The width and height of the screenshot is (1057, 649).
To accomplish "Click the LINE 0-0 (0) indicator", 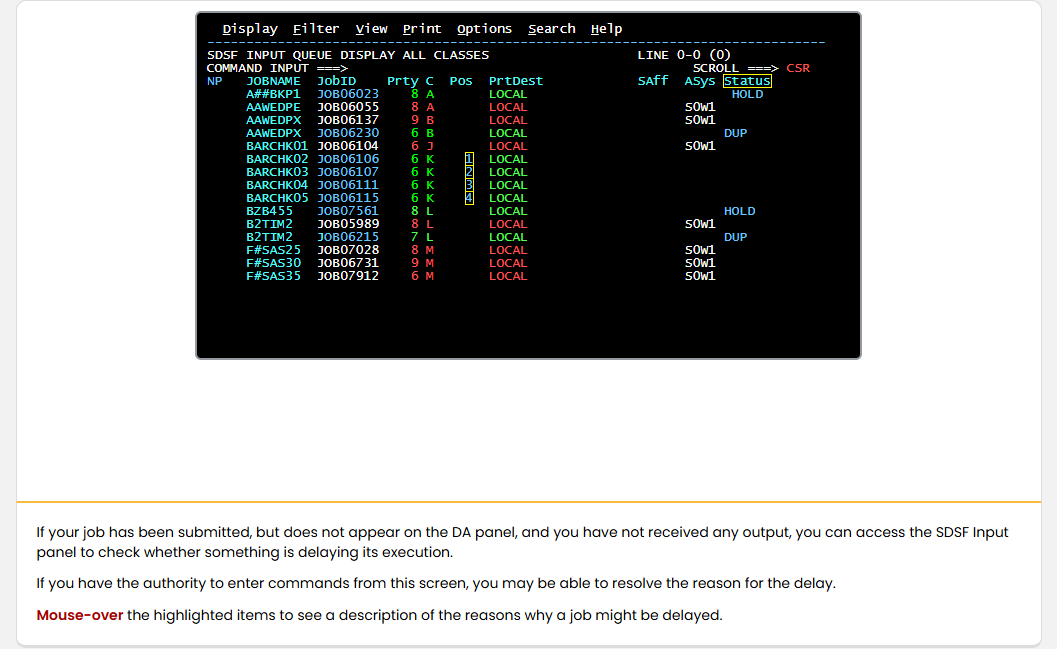I will click(684, 55).
